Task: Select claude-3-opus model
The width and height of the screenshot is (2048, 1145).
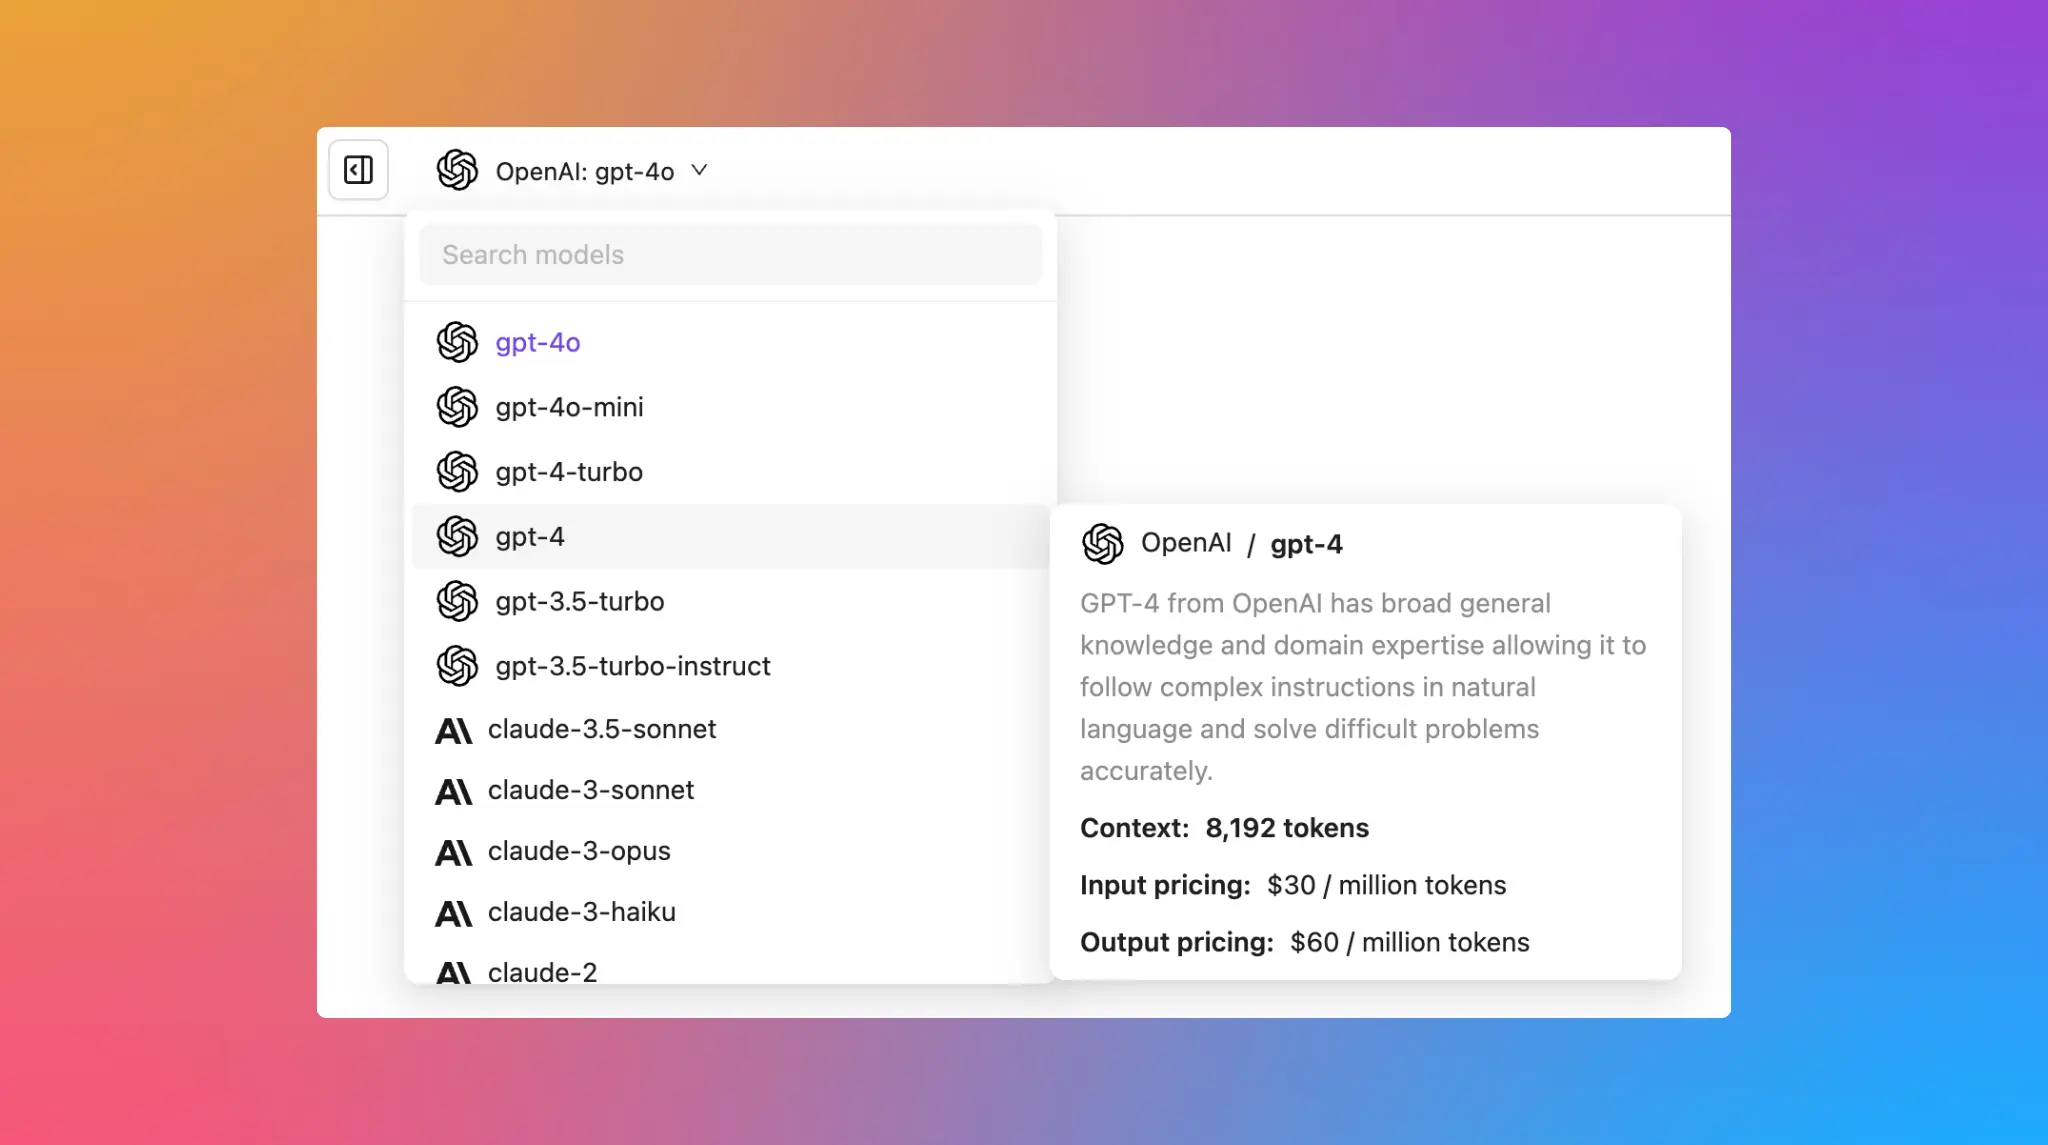Action: (730, 851)
